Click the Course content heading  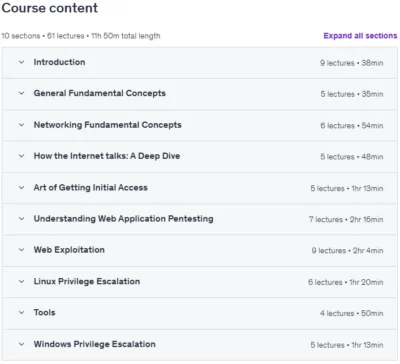(x=50, y=8)
